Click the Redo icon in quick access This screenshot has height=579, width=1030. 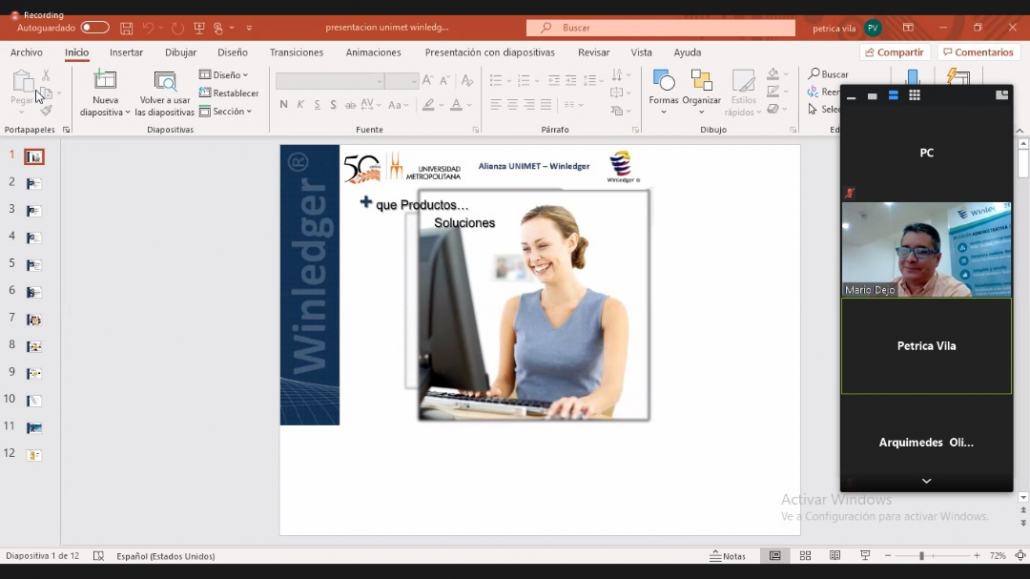click(x=177, y=28)
